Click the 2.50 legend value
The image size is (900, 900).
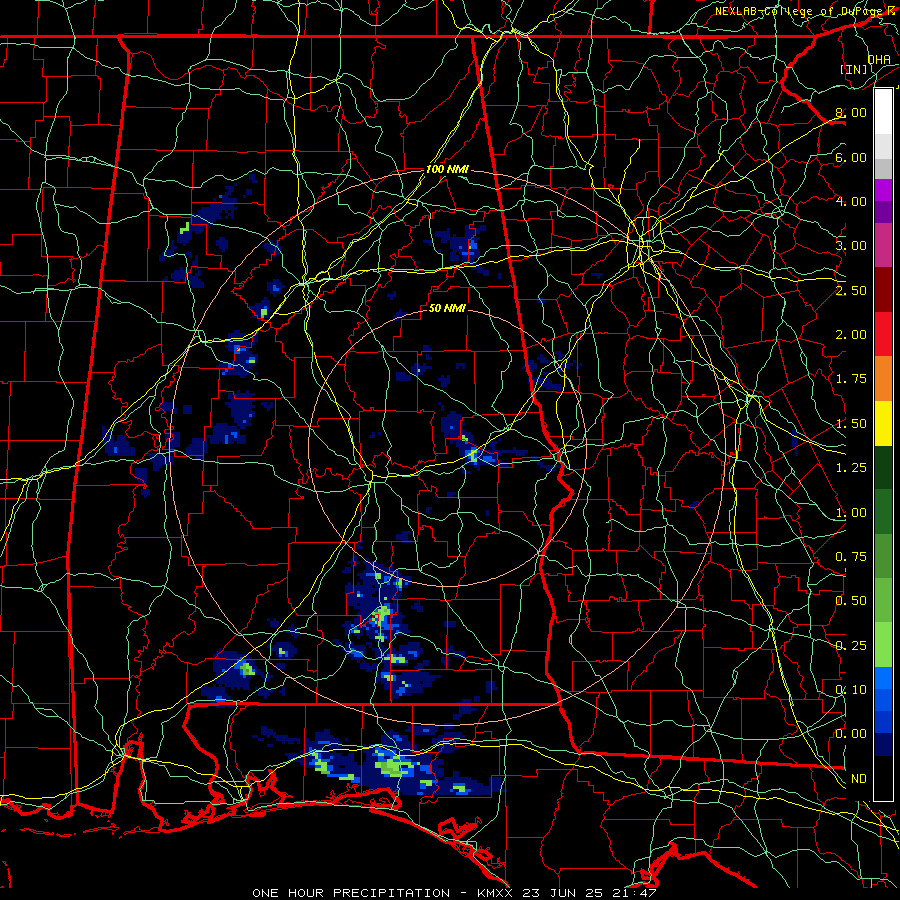click(x=851, y=290)
